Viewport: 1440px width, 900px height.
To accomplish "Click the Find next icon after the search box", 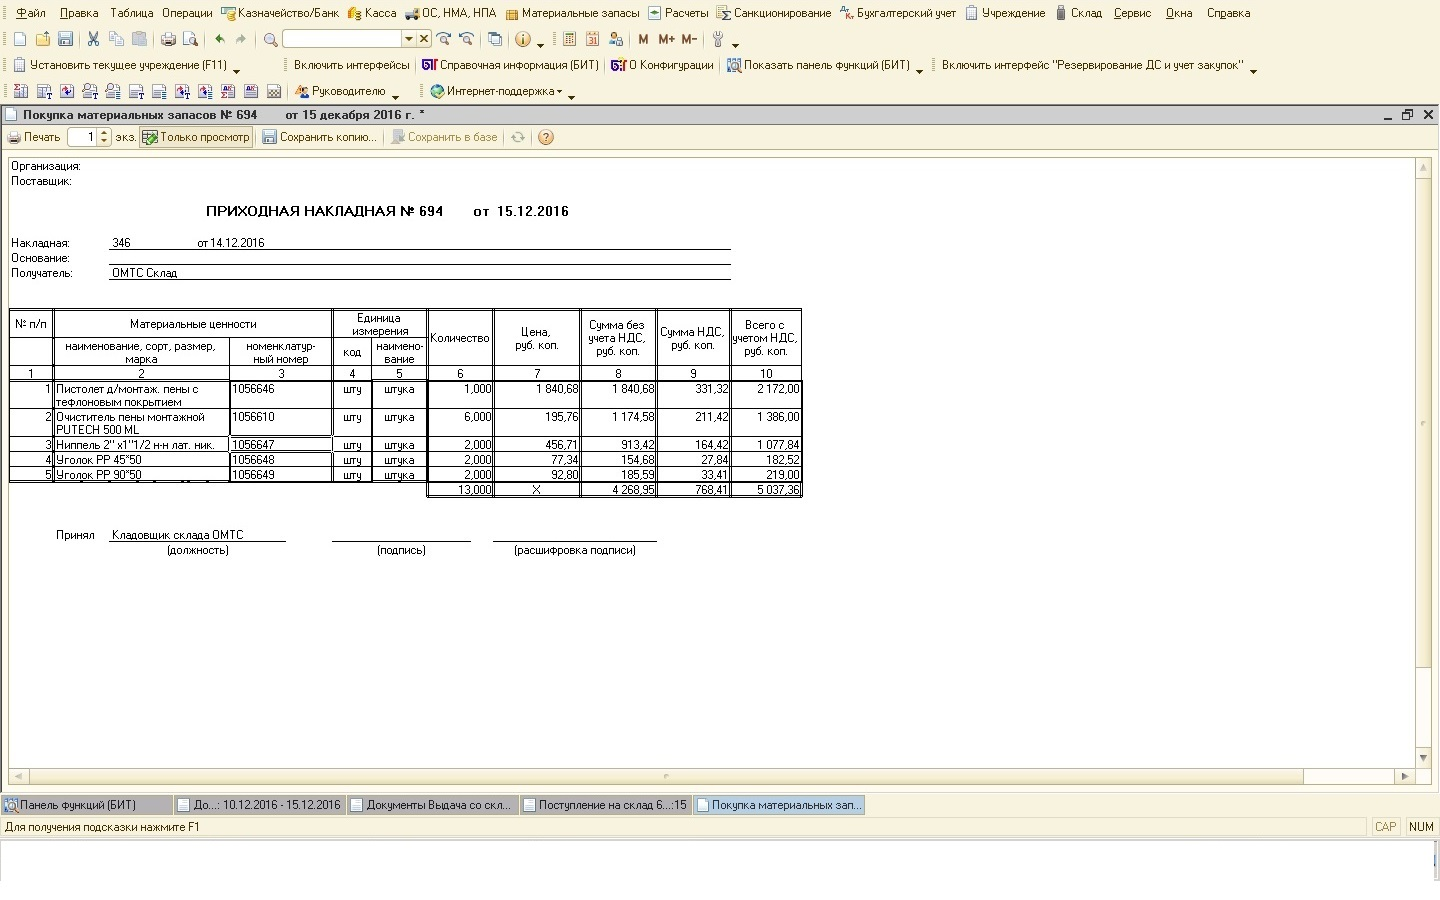I will pyautogui.click(x=444, y=39).
